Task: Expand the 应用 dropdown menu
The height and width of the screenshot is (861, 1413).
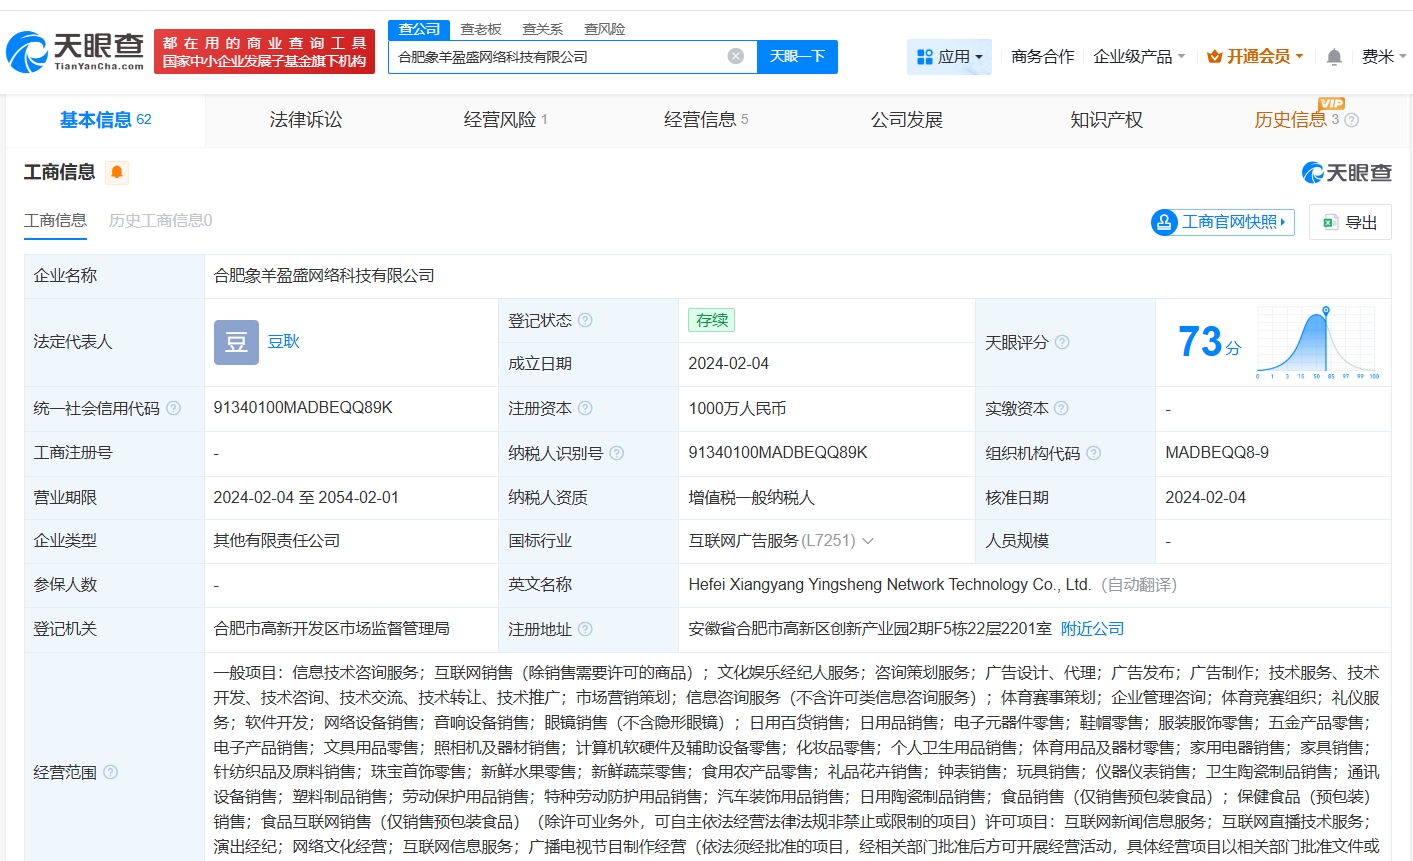Action: (949, 57)
